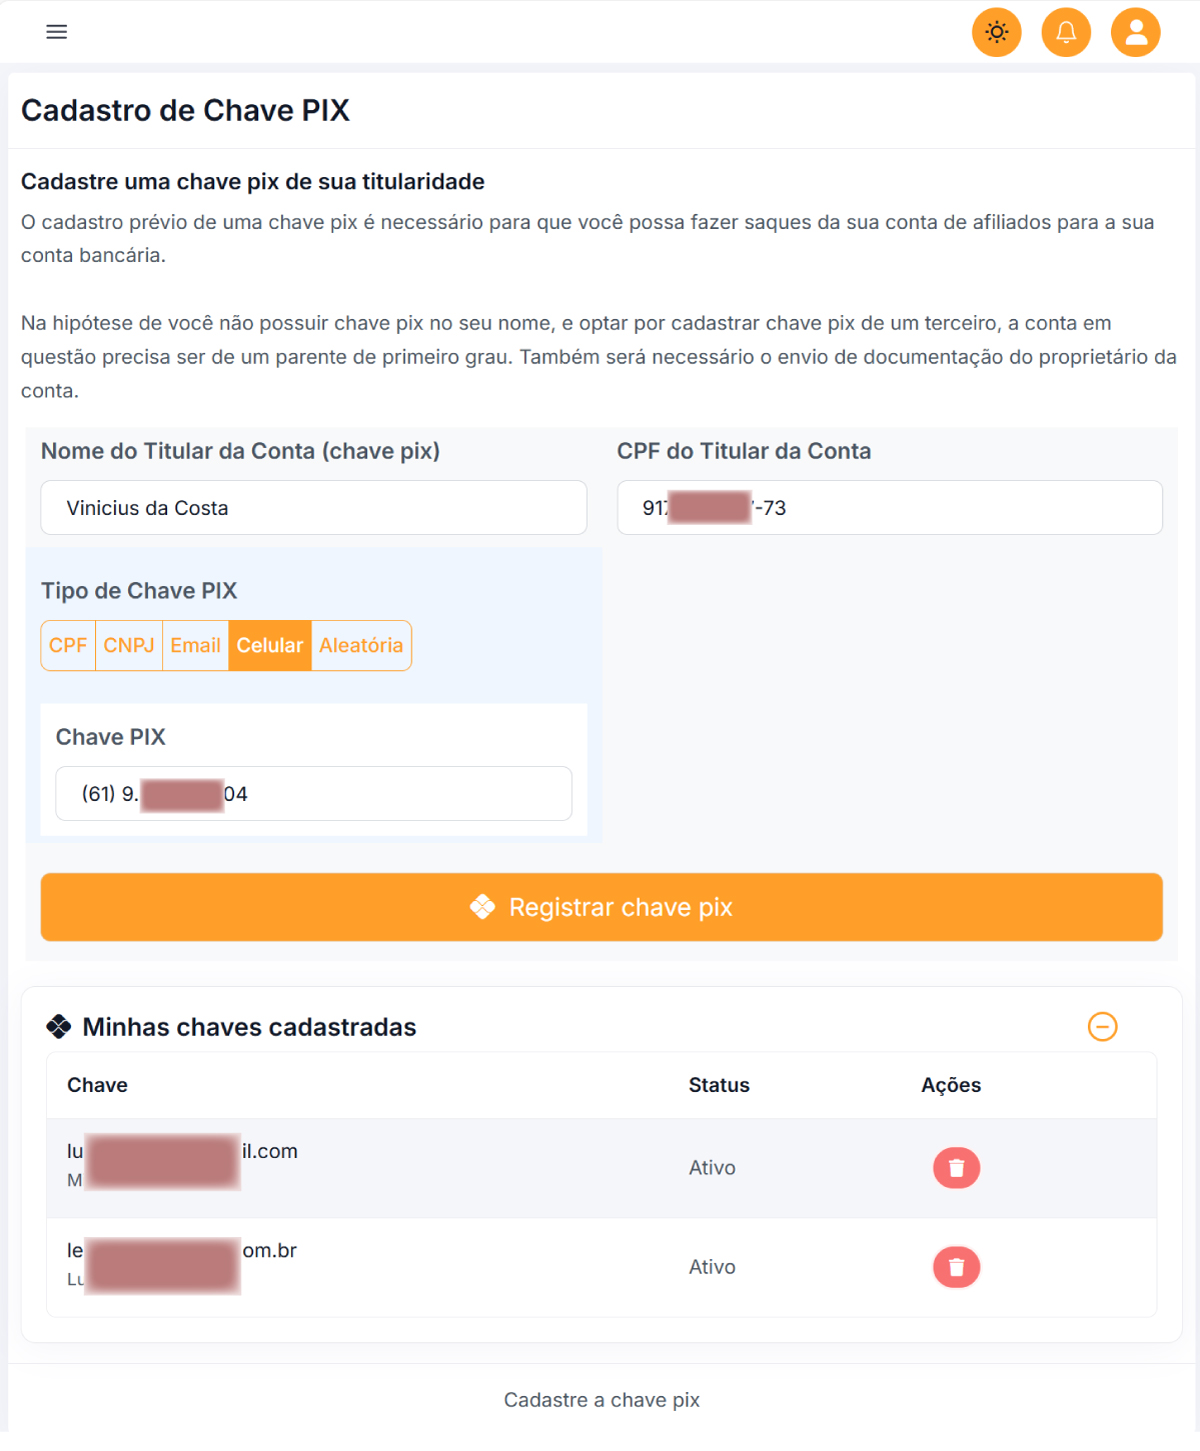
Task: Choose Celular key type option
Action: [270, 646]
